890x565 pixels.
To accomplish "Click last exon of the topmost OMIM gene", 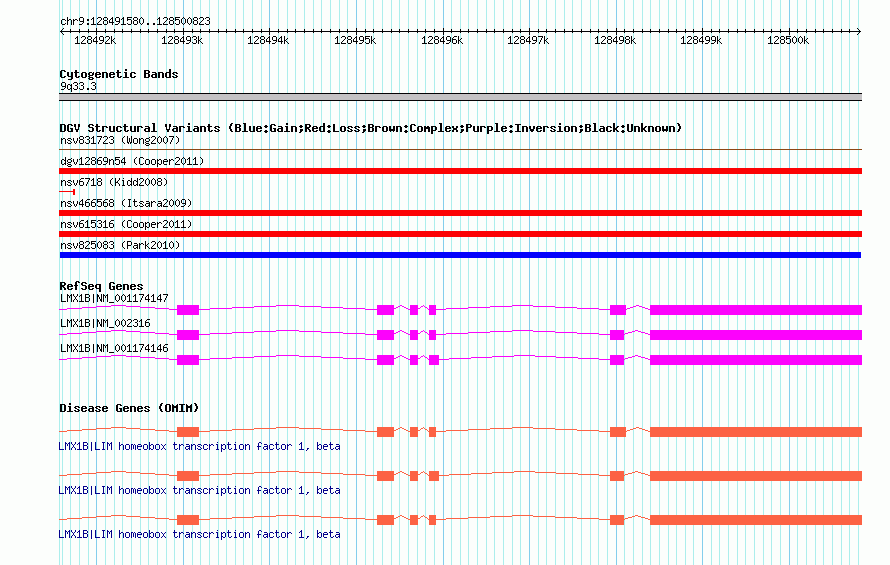I will click(x=756, y=432).
